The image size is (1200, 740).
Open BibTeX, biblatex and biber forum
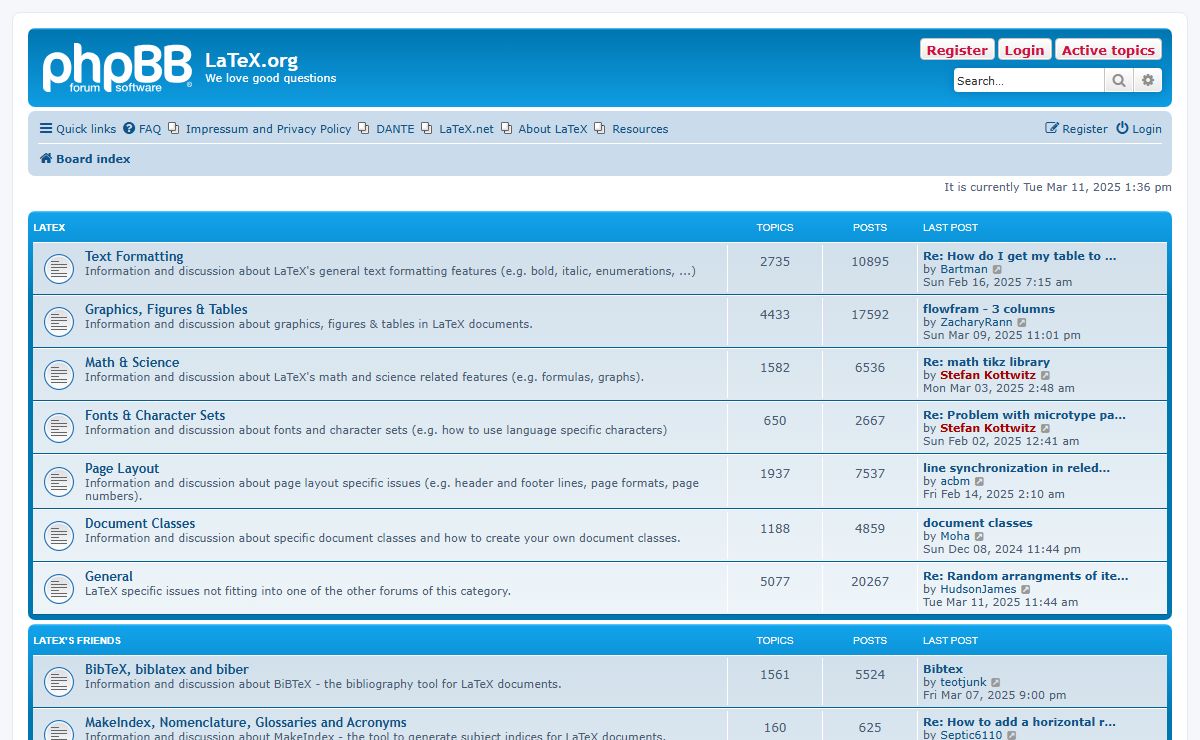point(167,669)
